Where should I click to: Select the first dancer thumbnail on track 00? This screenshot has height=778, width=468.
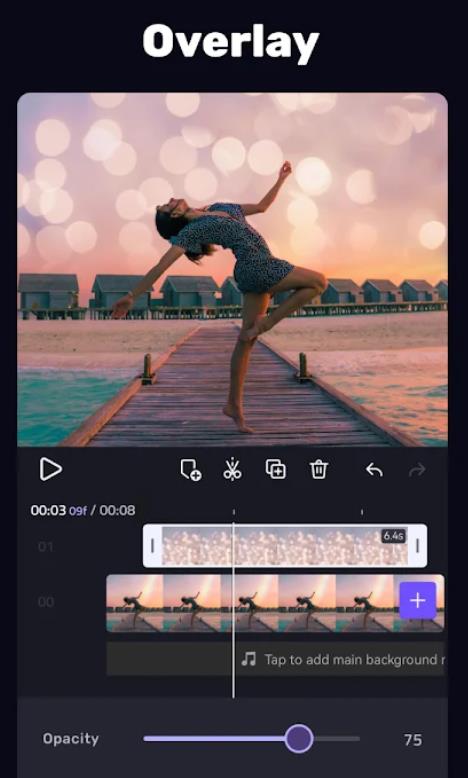[x=135, y=603]
